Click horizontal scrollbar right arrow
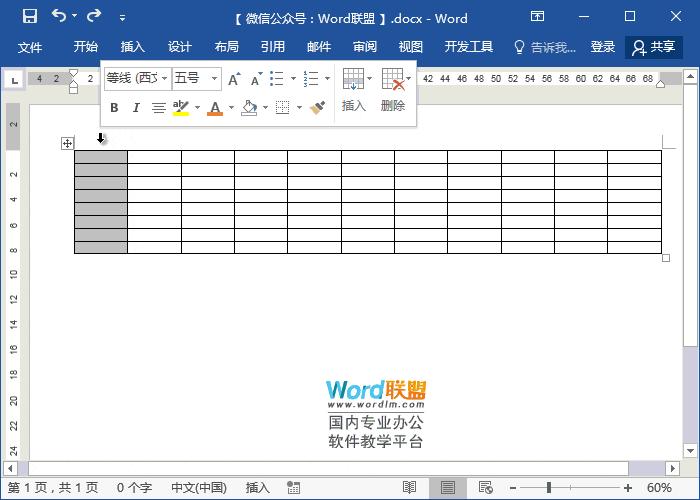 (672, 468)
